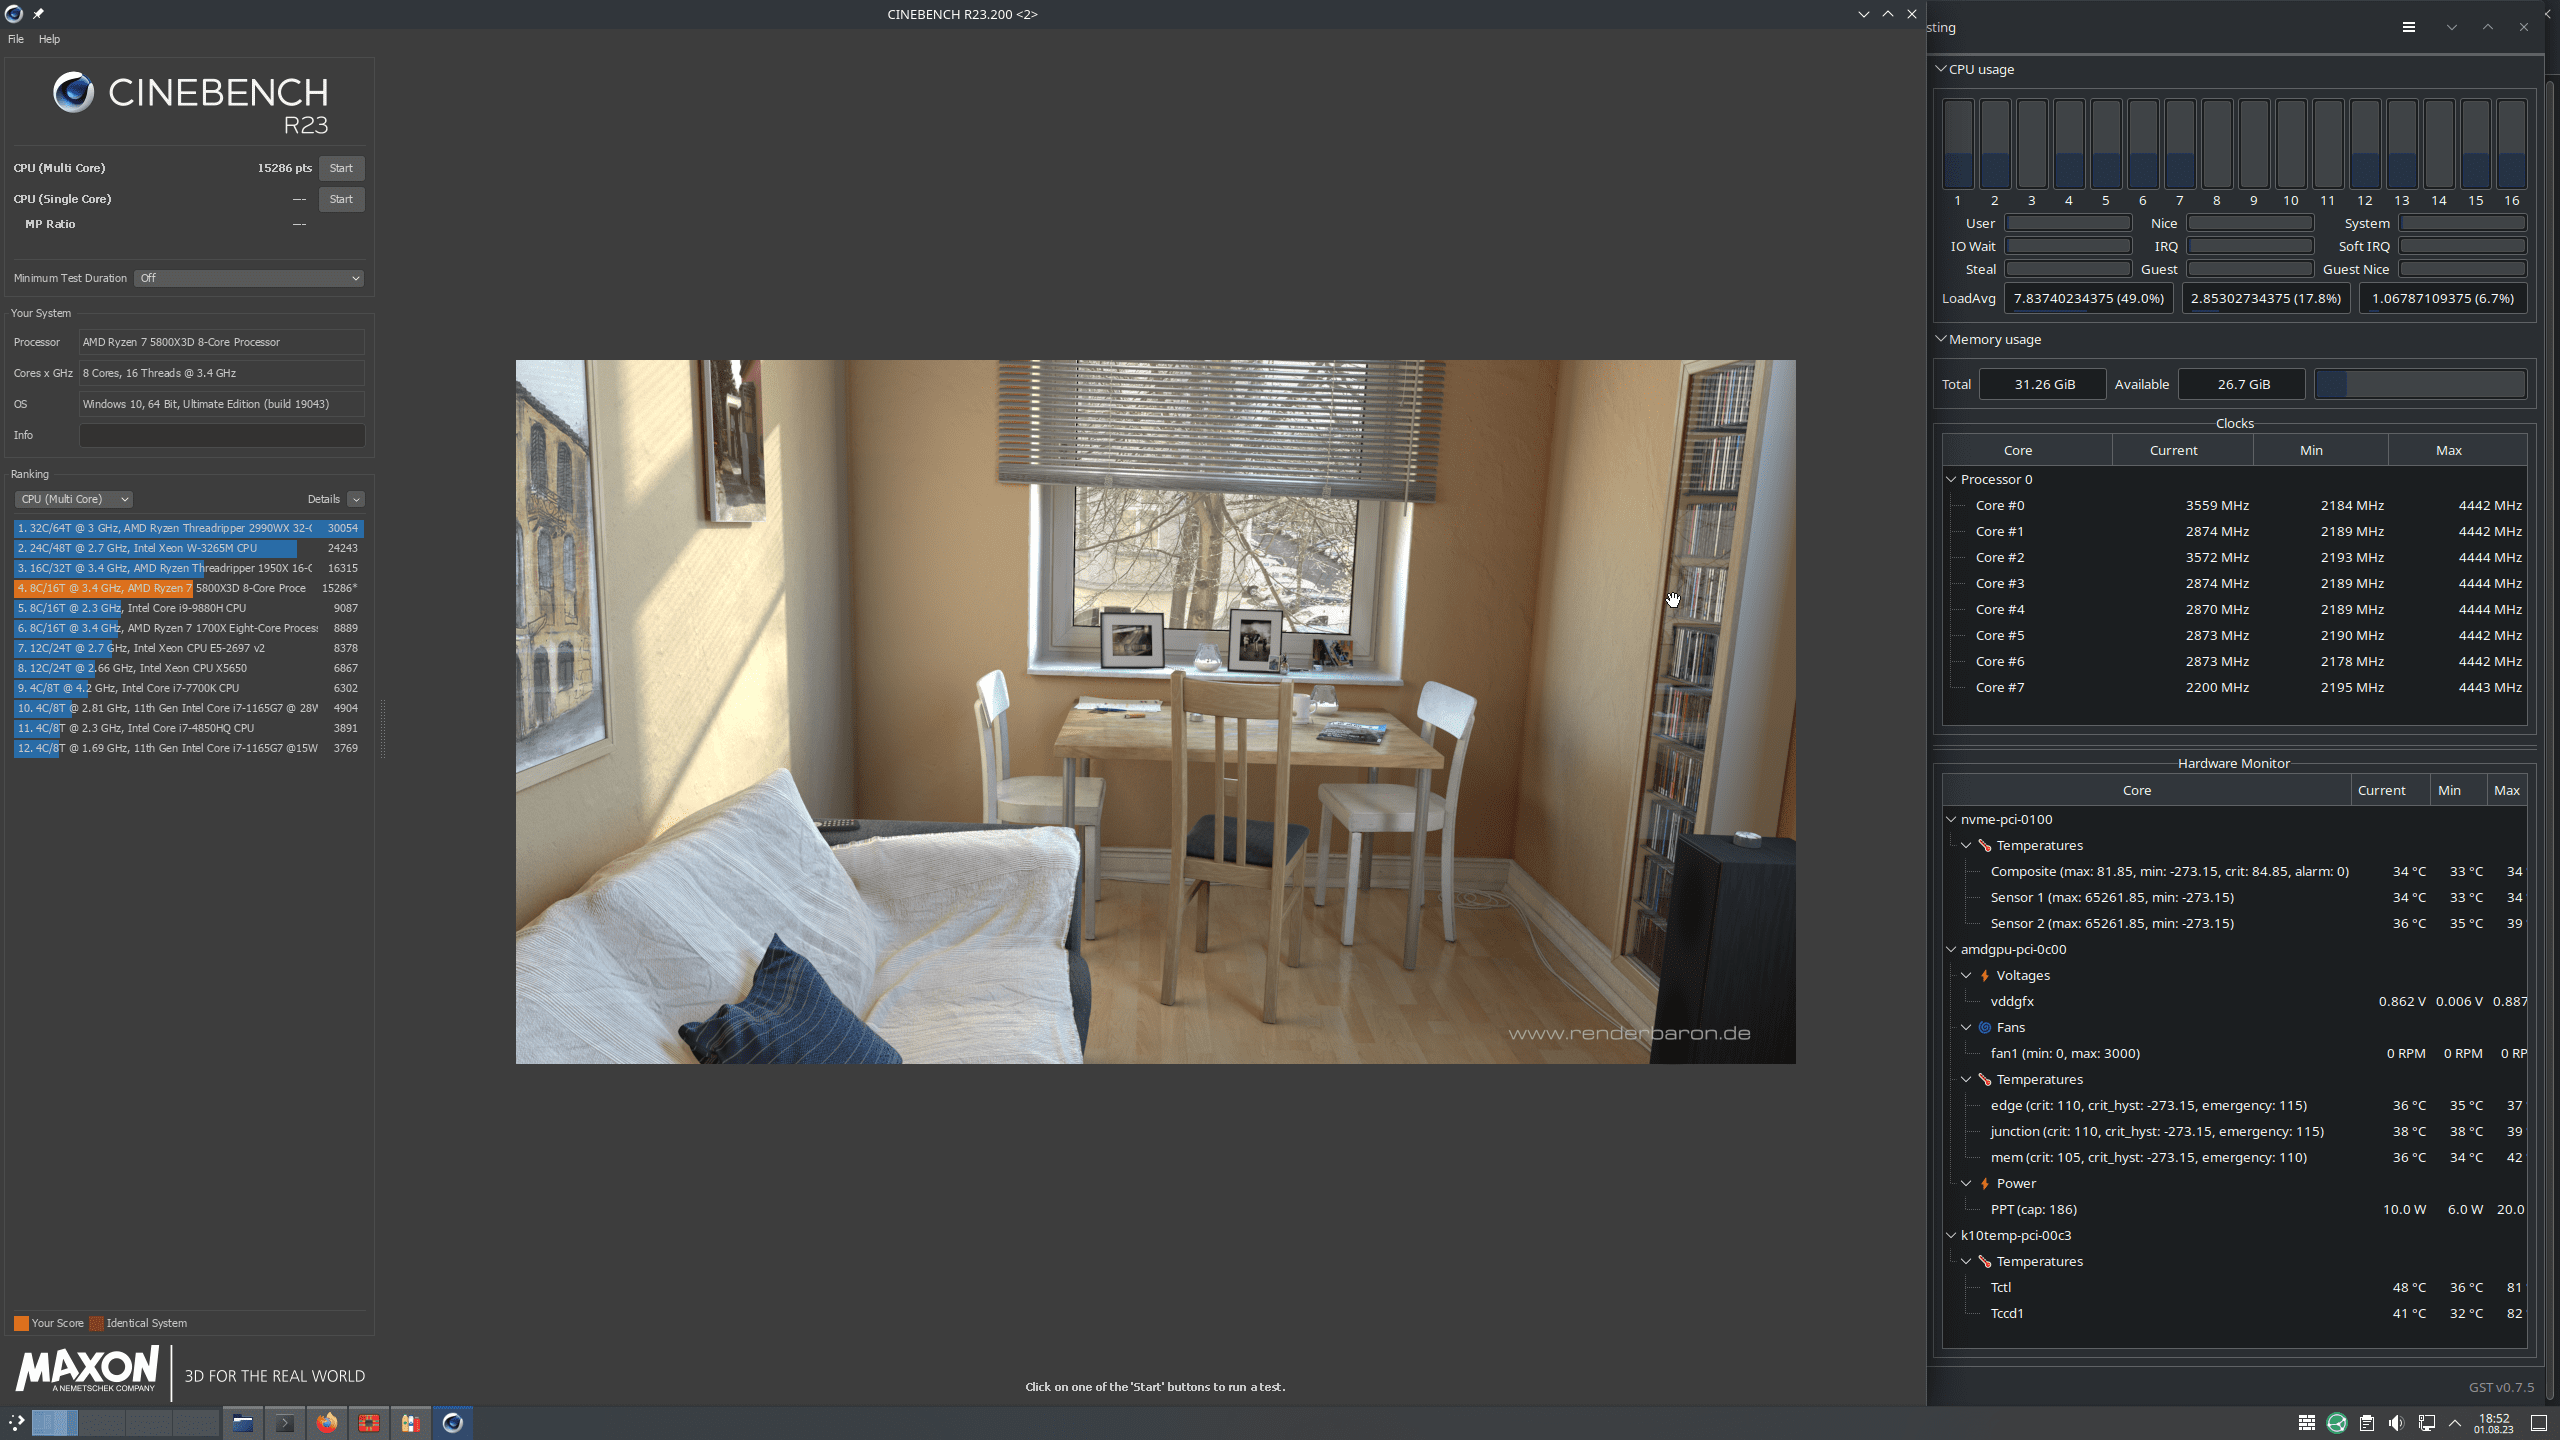Start the CPU Multi Core test
The height and width of the screenshot is (1440, 2560).
(x=341, y=168)
